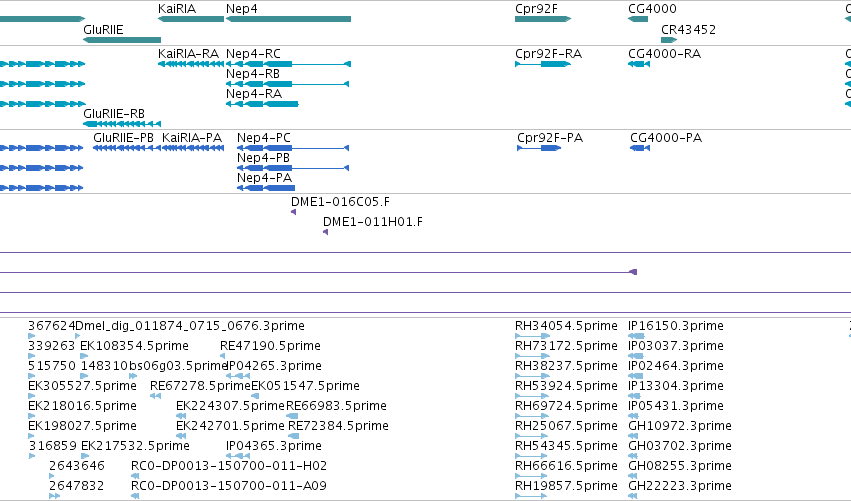The width and height of the screenshot is (851, 501).
Task: Select the Nep4-RB transcript
Action: click(x=287, y=84)
